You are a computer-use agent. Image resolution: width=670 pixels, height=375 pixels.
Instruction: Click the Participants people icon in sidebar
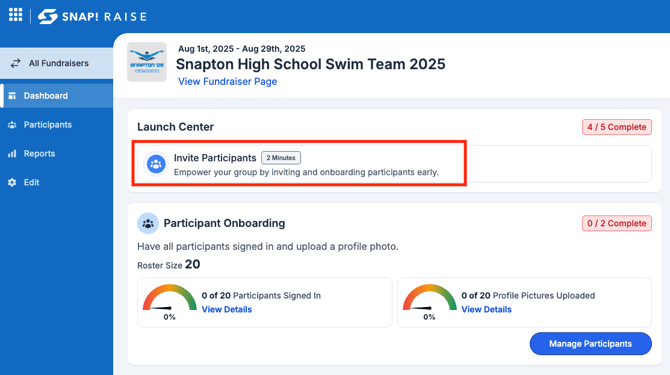click(x=12, y=125)
